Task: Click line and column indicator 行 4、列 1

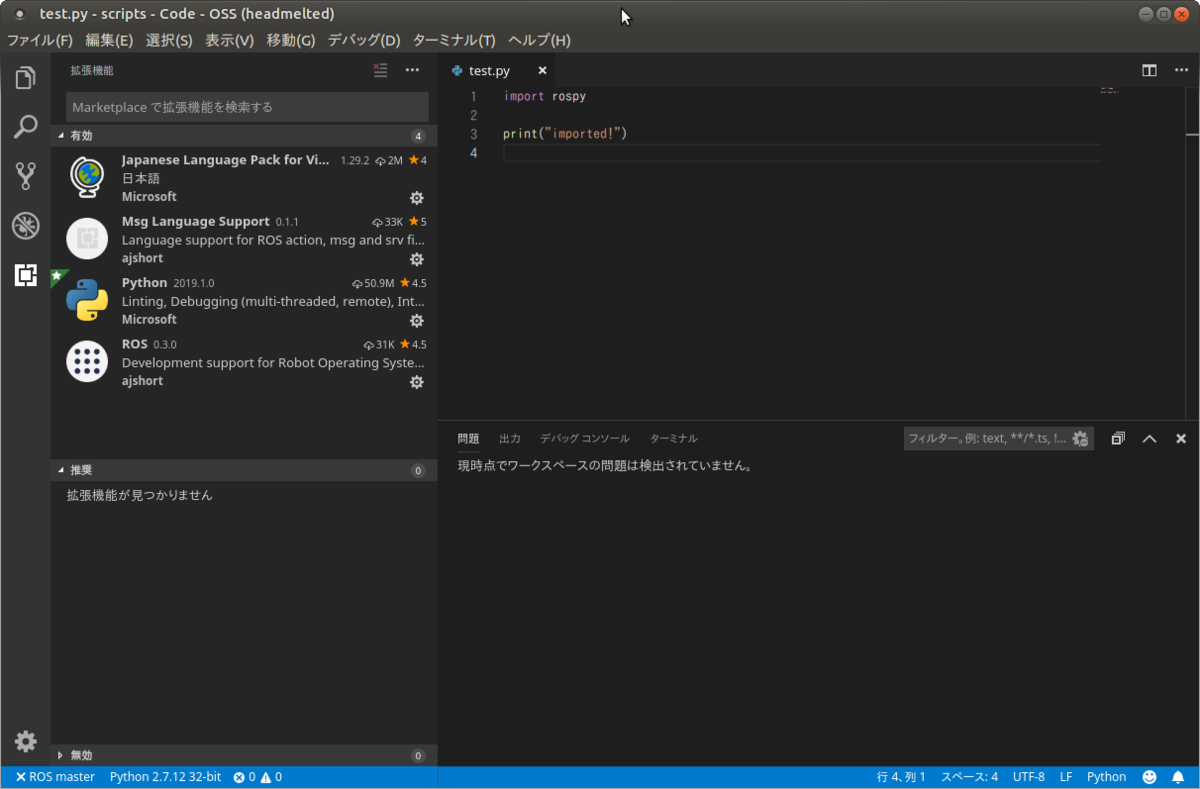Action: [901, 777]
